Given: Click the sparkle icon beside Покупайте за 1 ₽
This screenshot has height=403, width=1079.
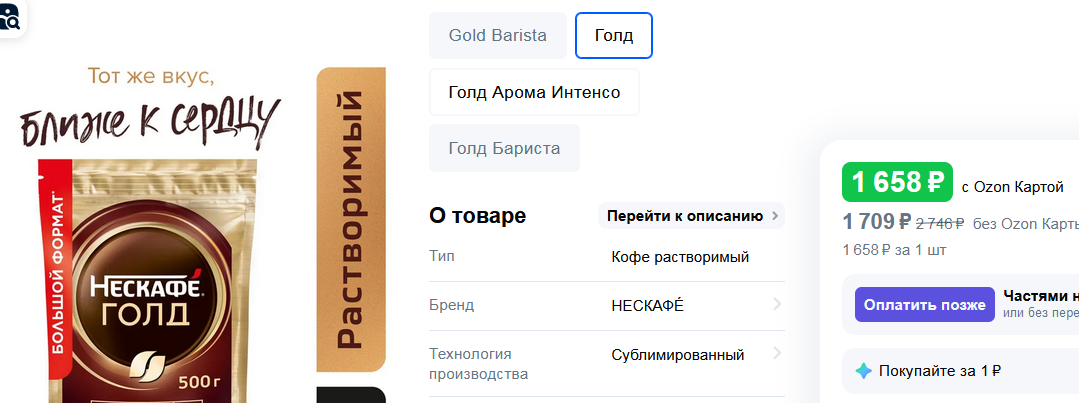Looking at the screenshot, I should click(864, 371).
